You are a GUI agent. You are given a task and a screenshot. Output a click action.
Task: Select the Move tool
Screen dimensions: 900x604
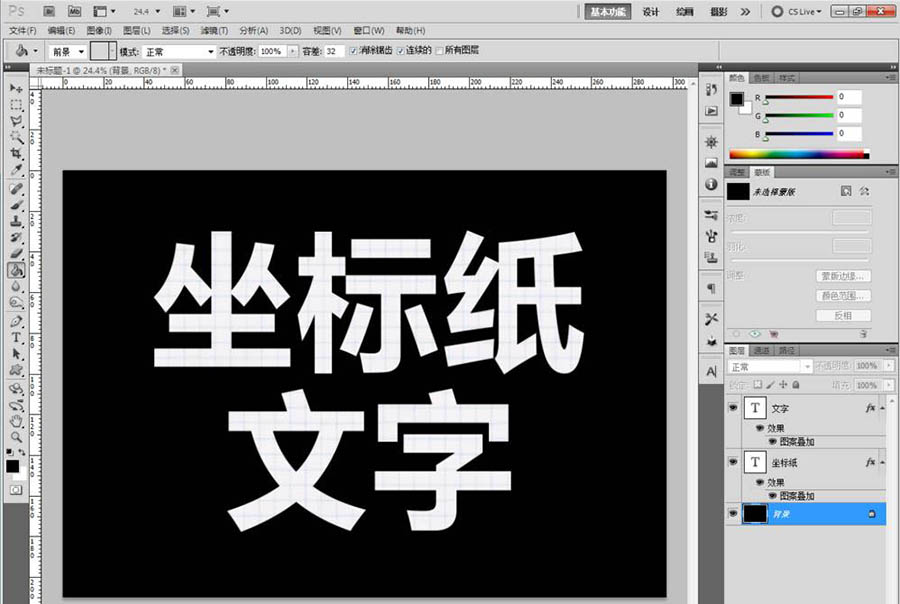14,89
